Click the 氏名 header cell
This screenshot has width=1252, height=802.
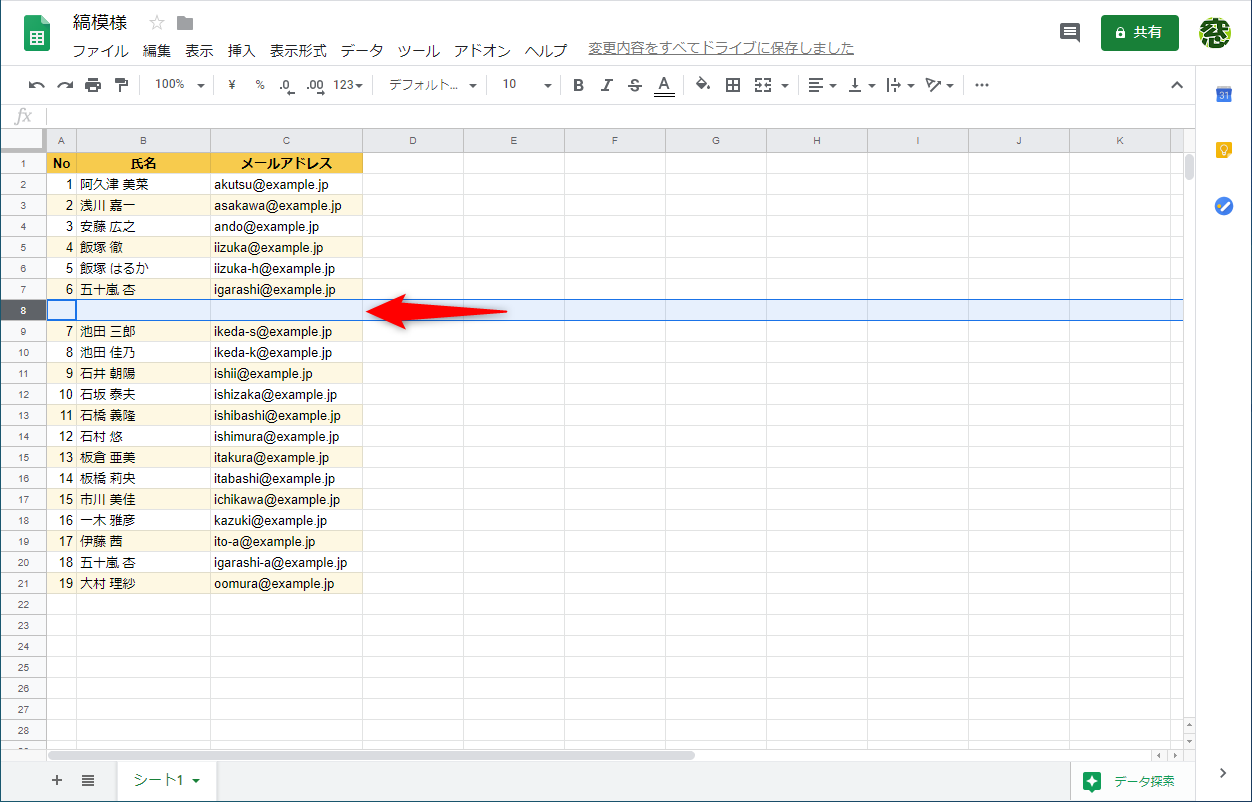[x=143, y=163]
